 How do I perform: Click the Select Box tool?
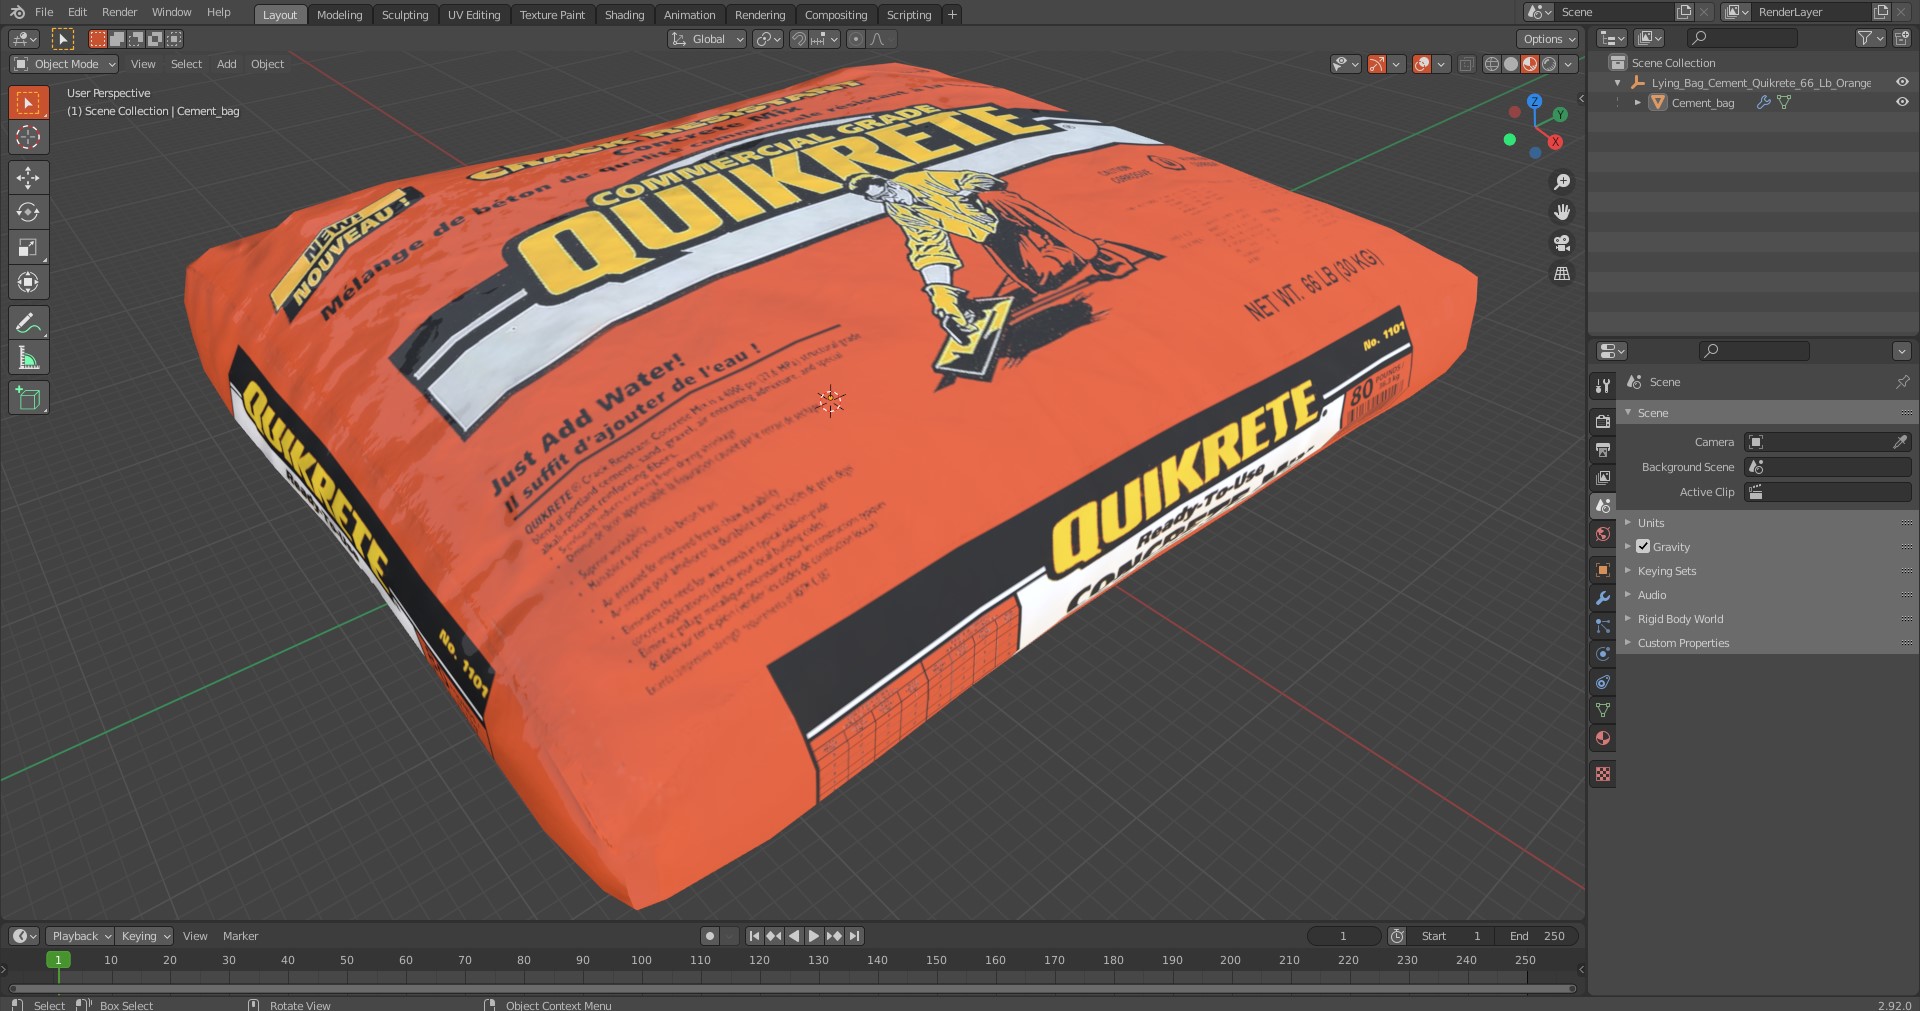coord(28,103)
